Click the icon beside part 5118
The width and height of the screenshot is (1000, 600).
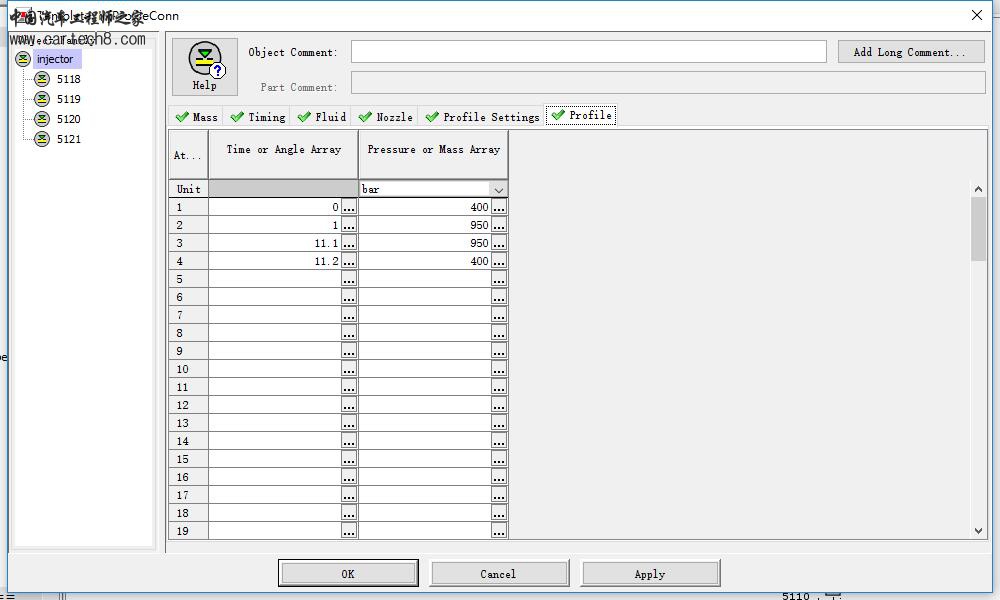click(x=42, y=79)
